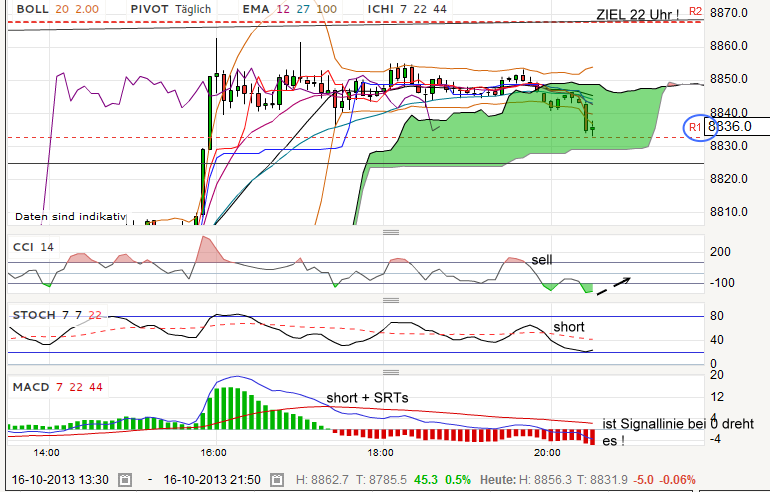Click the green change value 45.3
The image size is (770, 492).
[425, 480]
